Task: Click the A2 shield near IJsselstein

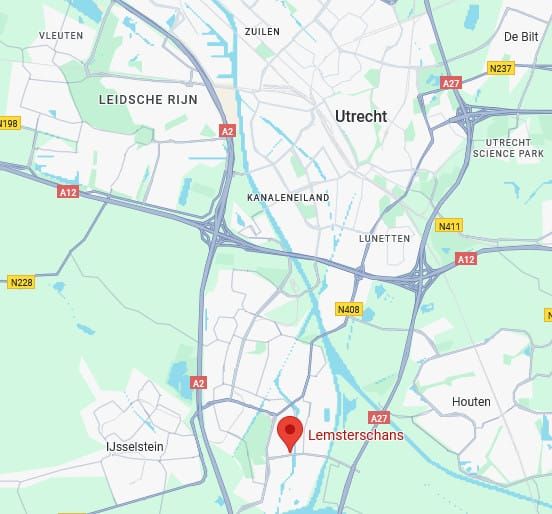Action: tap(199, 383)
